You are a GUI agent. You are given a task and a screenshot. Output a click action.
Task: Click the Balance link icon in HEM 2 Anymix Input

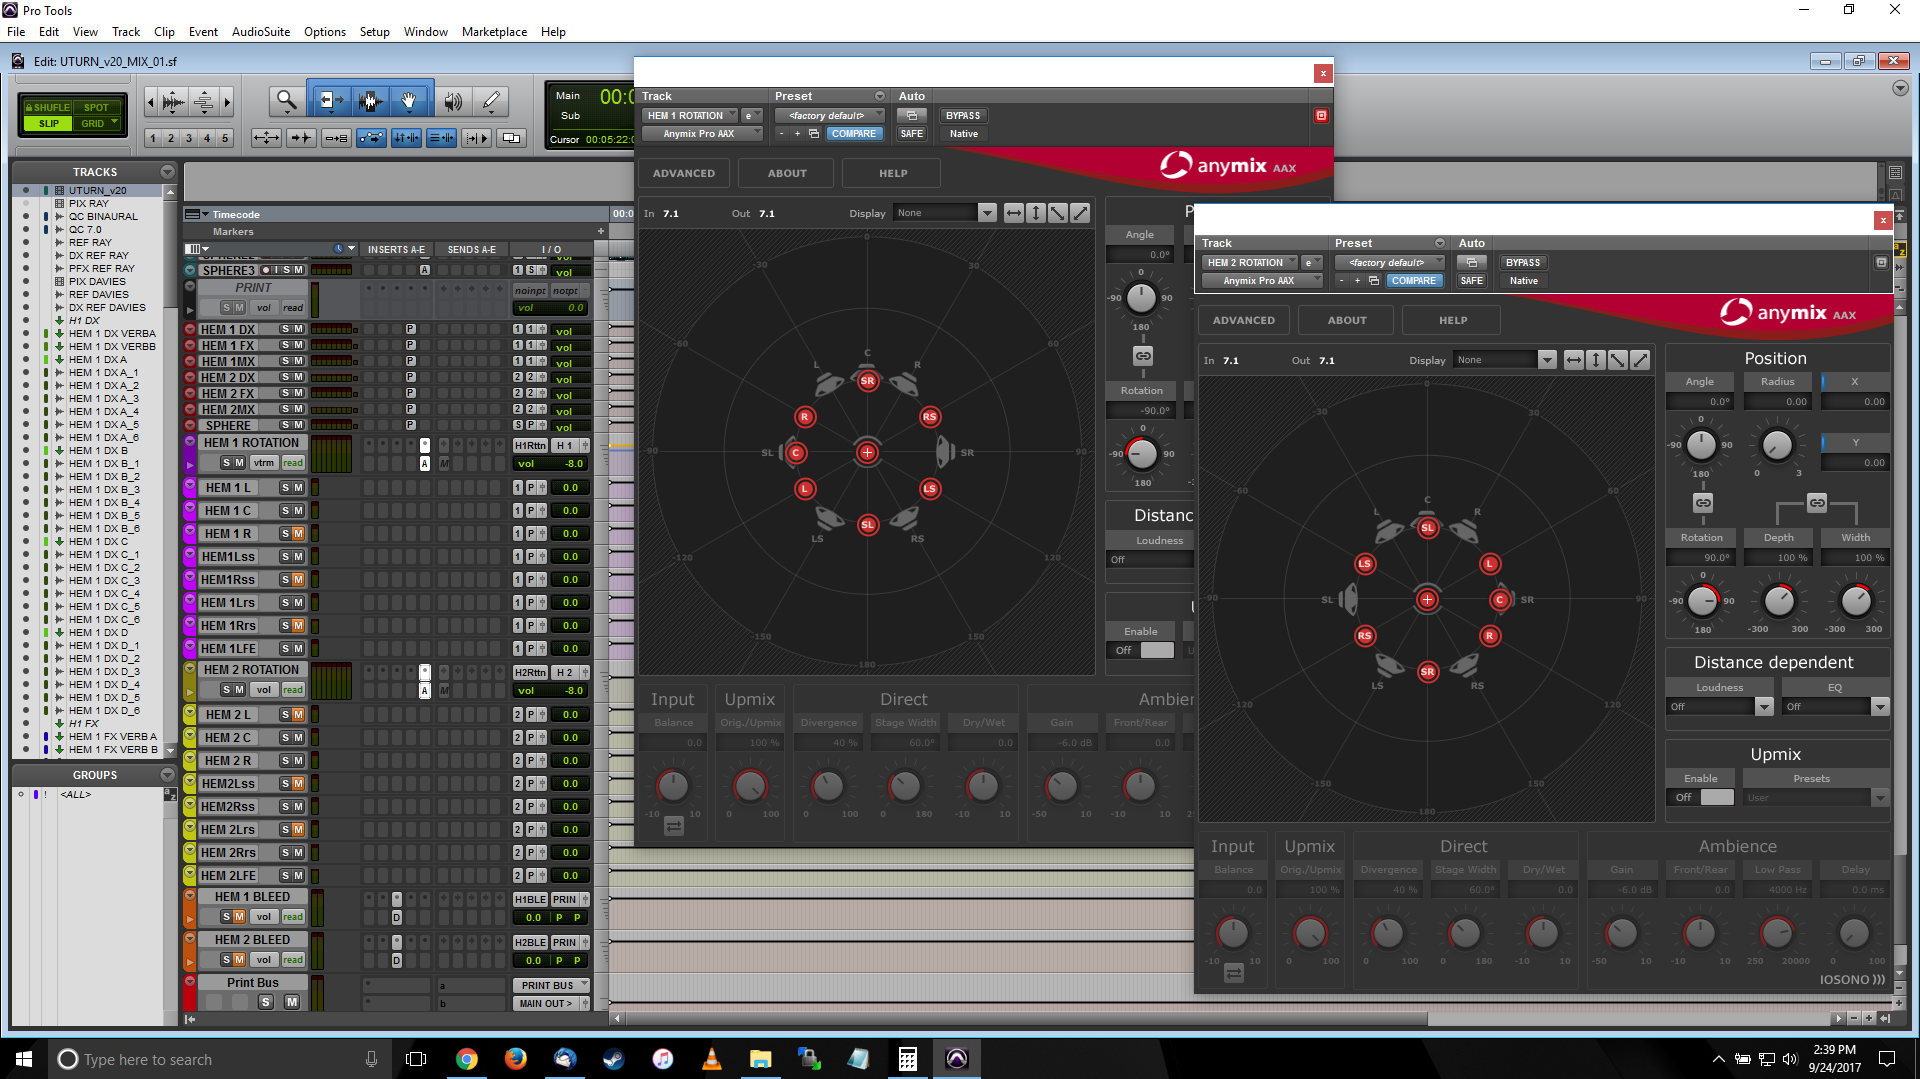tap(1233, 973)
